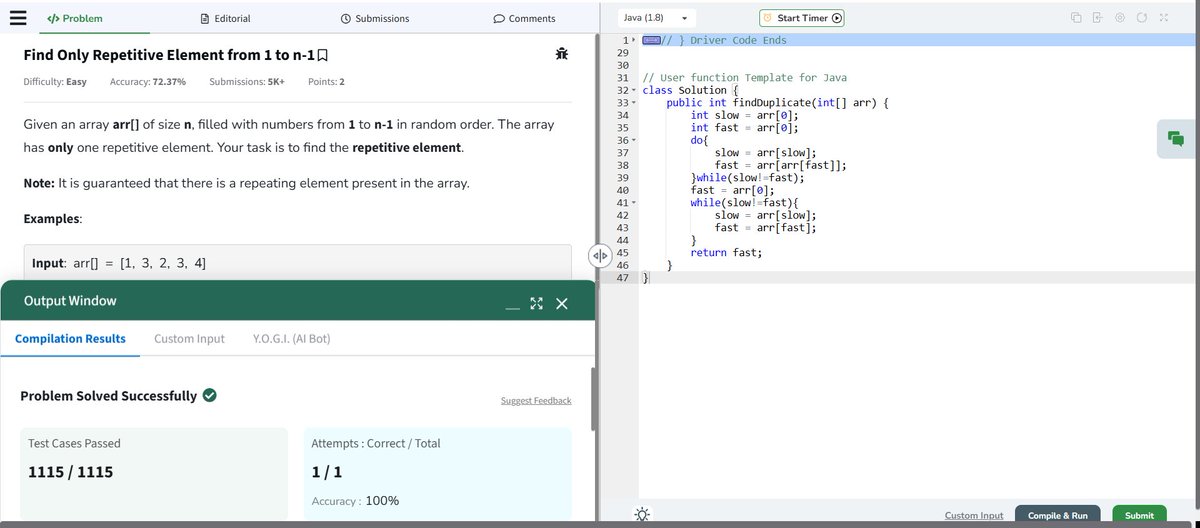Open the Y.O.G.I. (AI Bot) tab
This screenshot has height=528, width=1200.
click(292, 338)
